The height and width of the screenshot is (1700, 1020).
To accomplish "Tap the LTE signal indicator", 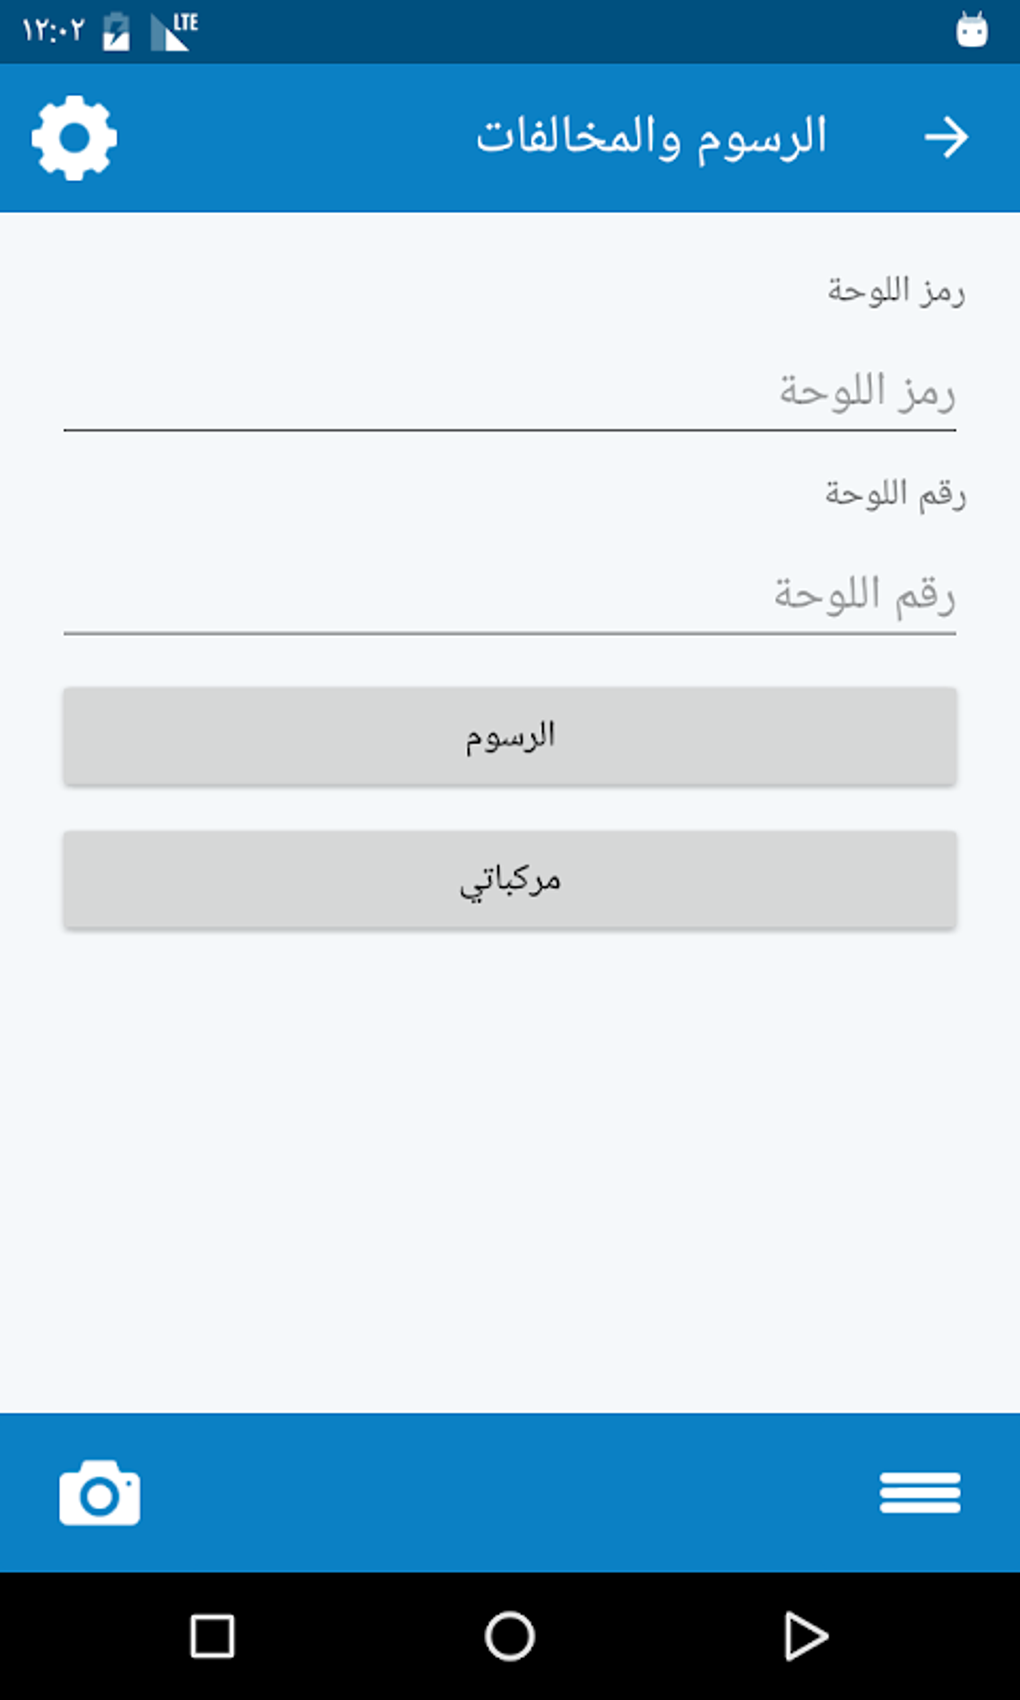I will click(174, 31).
